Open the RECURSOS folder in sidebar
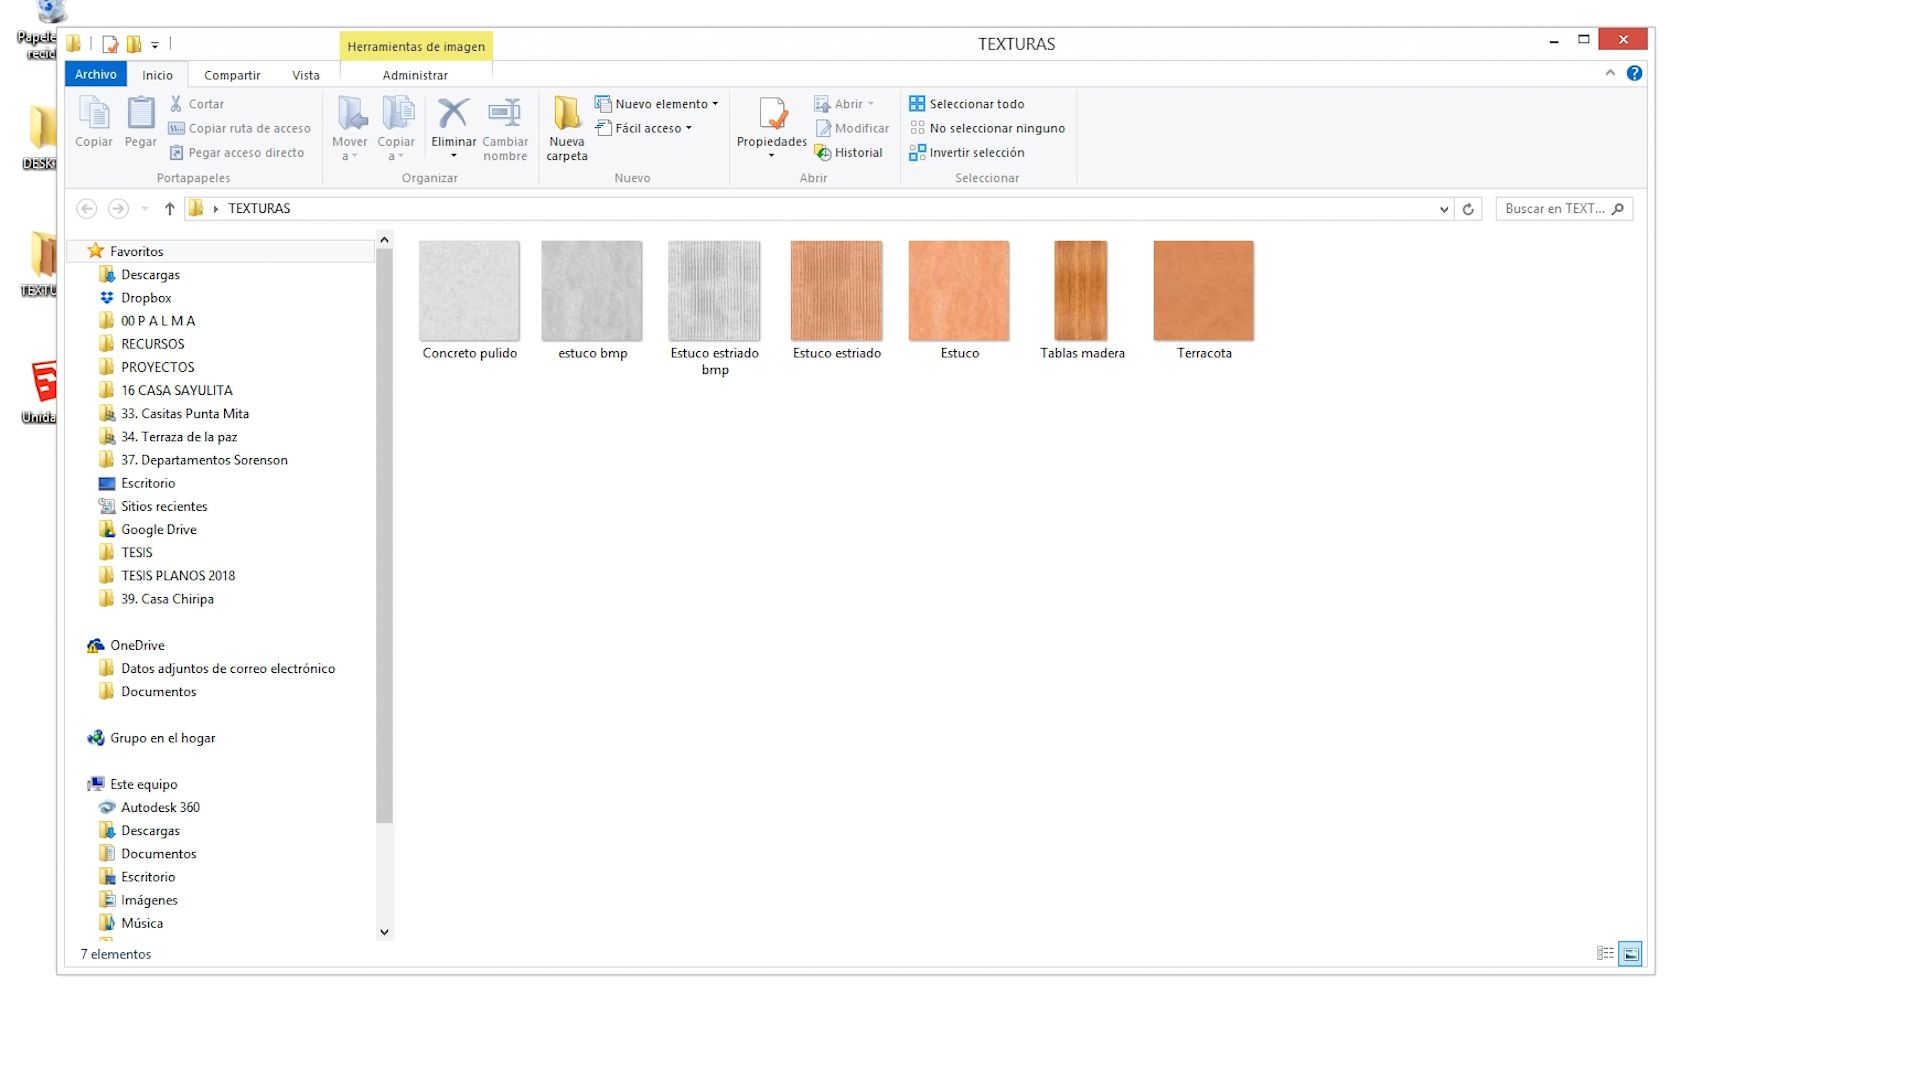 click(152, 344)
